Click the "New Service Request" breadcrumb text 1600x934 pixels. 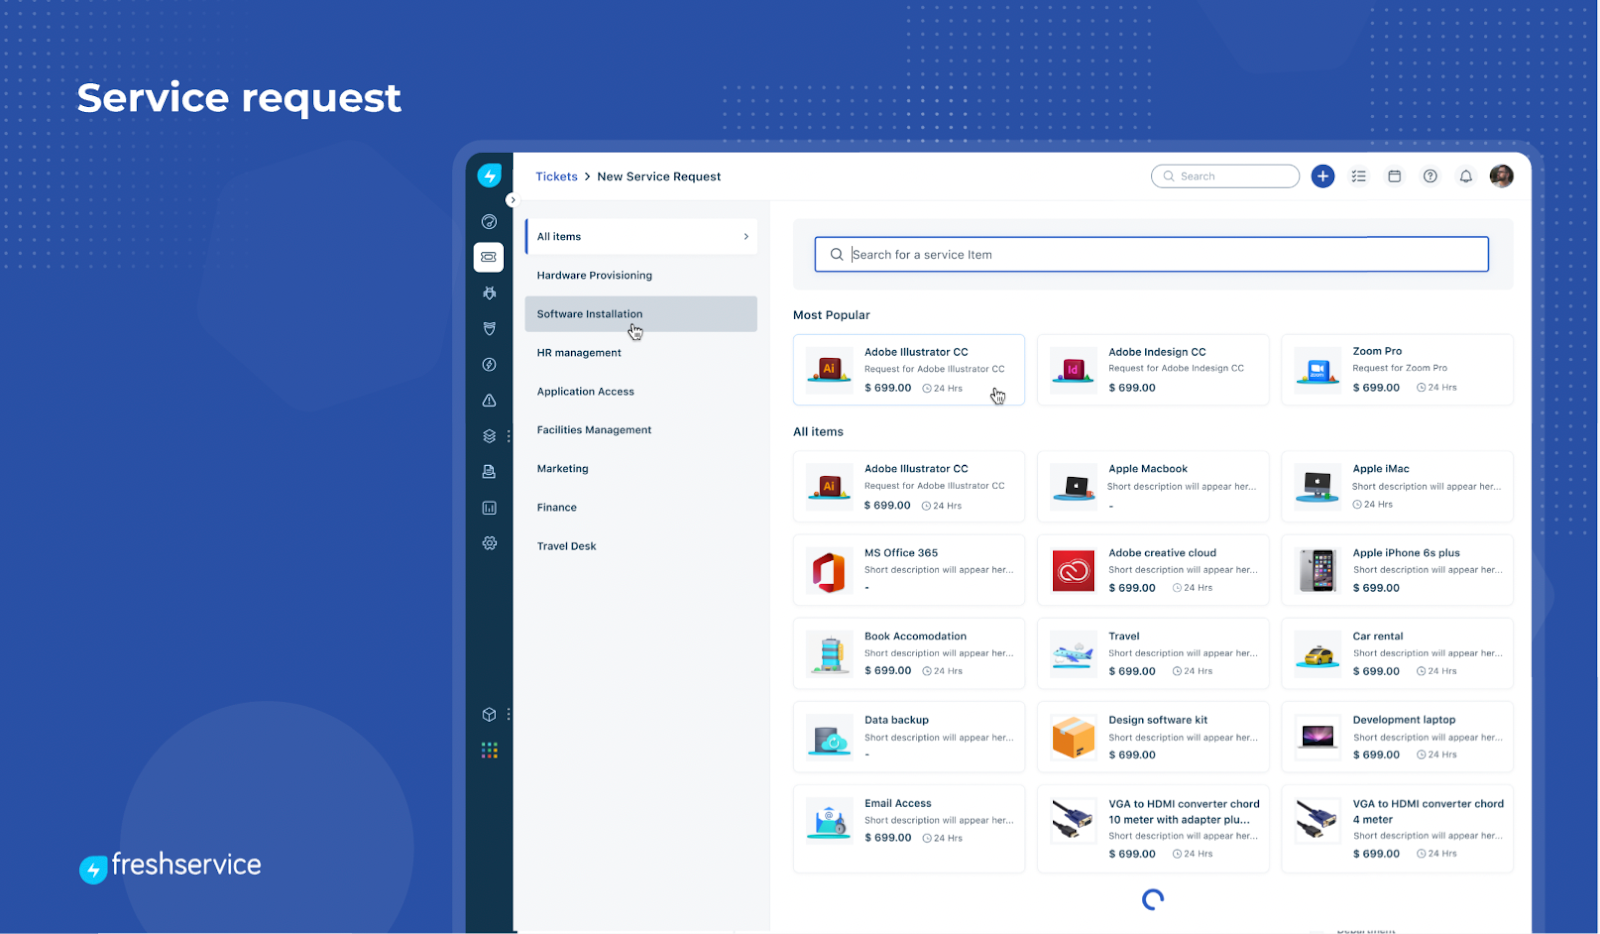(659, 176)
